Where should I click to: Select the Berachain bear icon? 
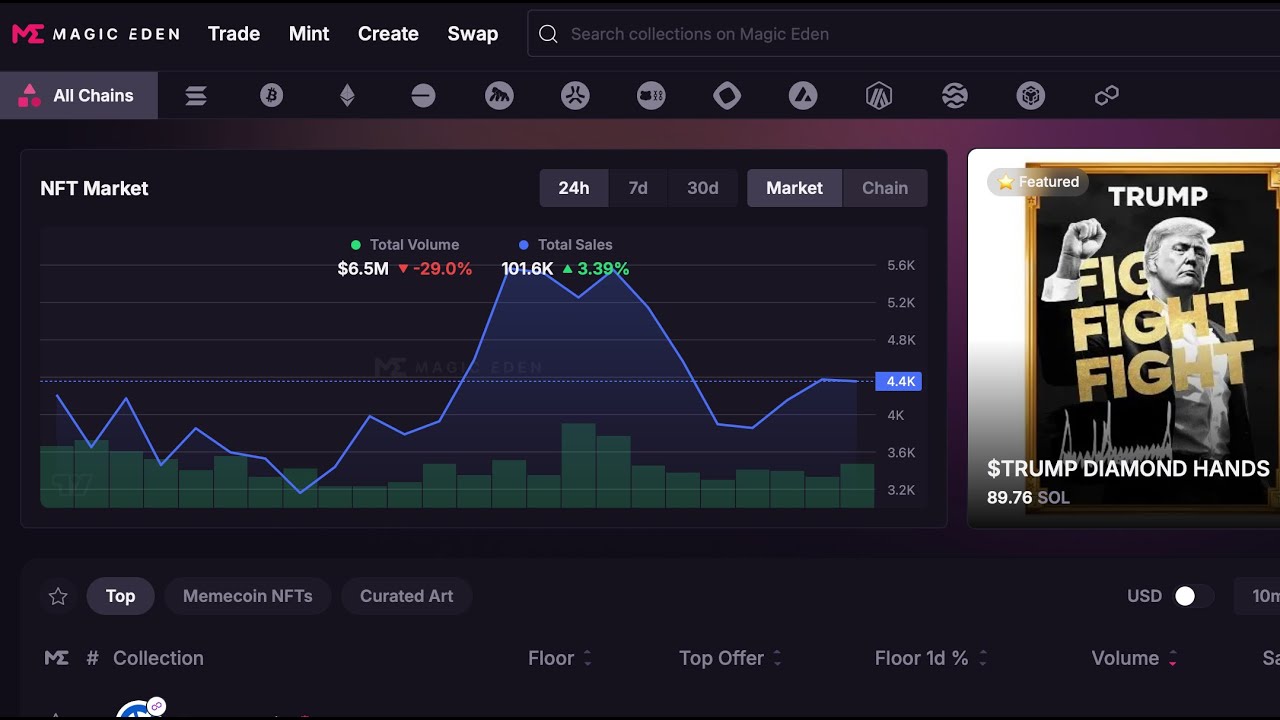tap(651, 96)
